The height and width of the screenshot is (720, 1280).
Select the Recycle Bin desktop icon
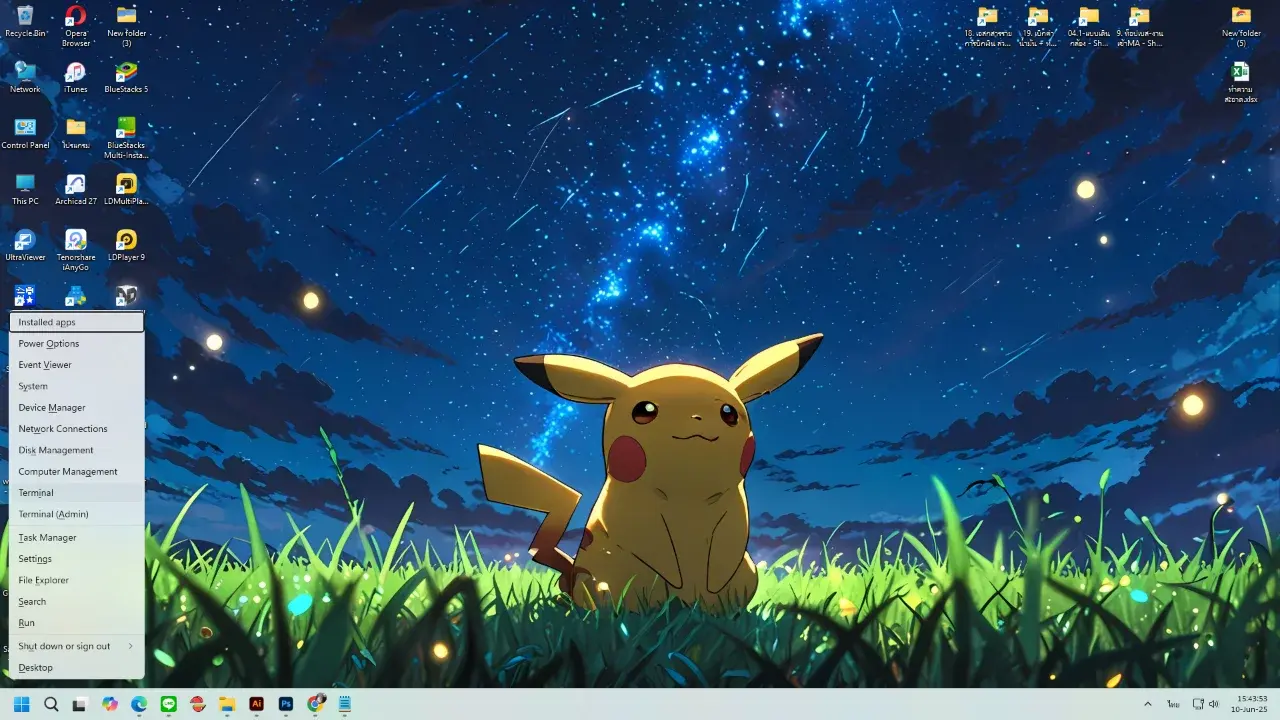tap(25, 21)
